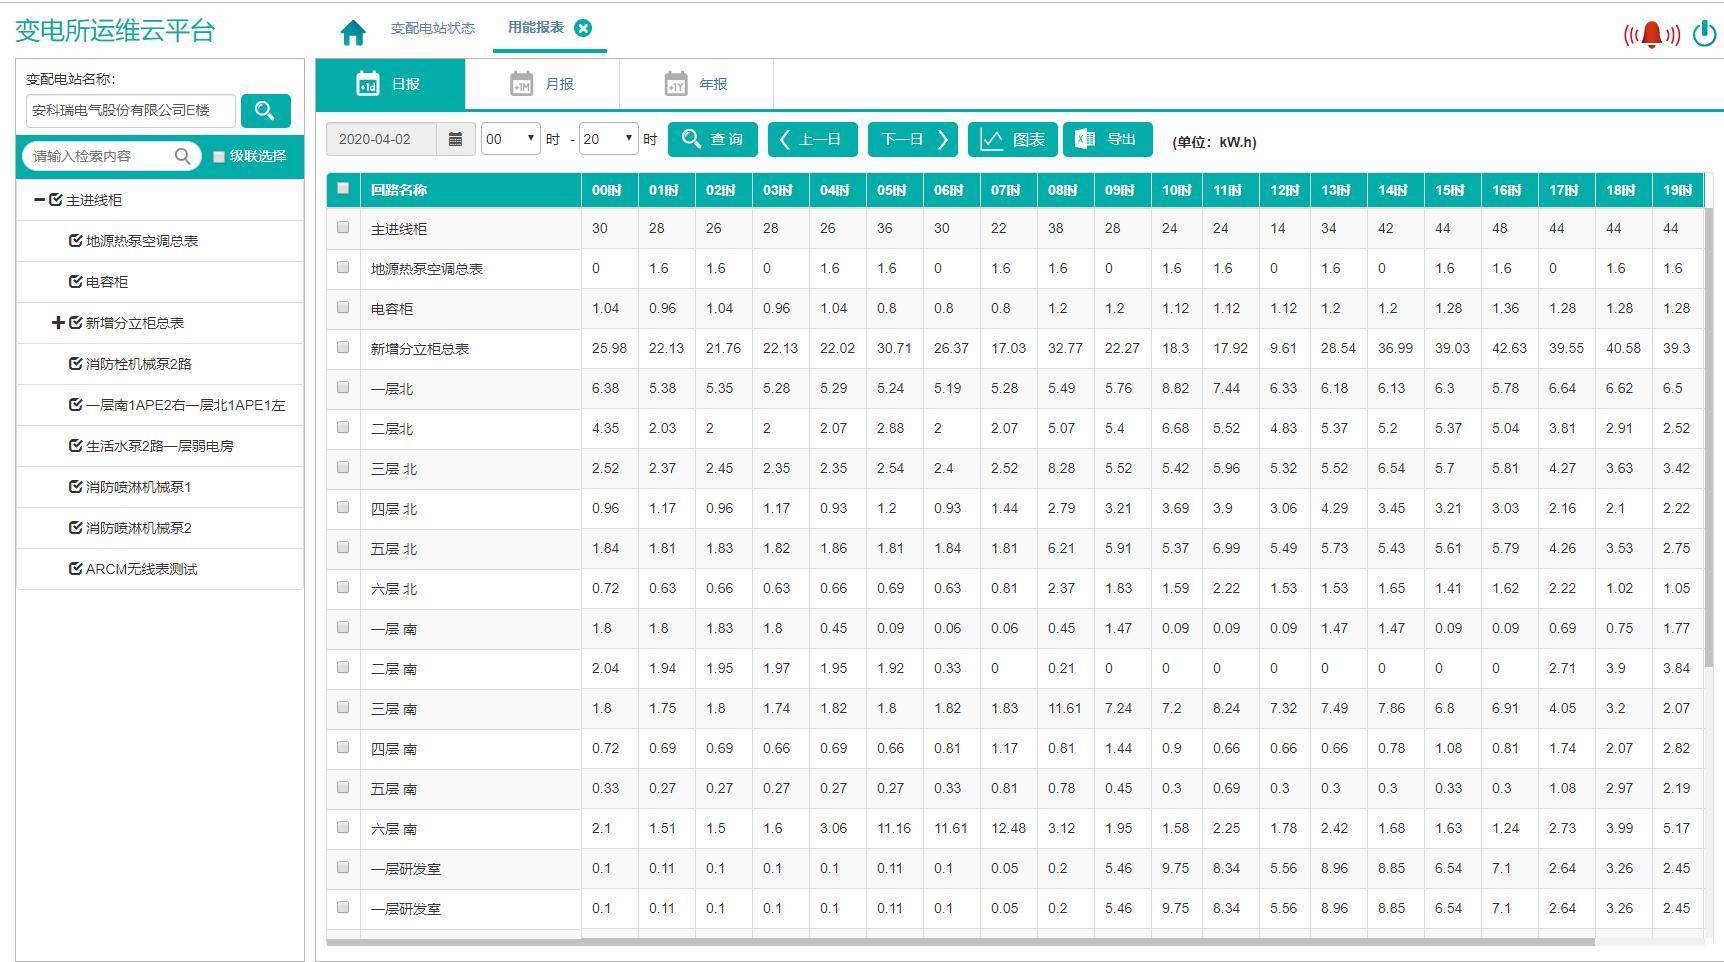Screen dimensions: 1724x962
Task: Click the magnifier in tree search box
Action: (x=182, y=156)
